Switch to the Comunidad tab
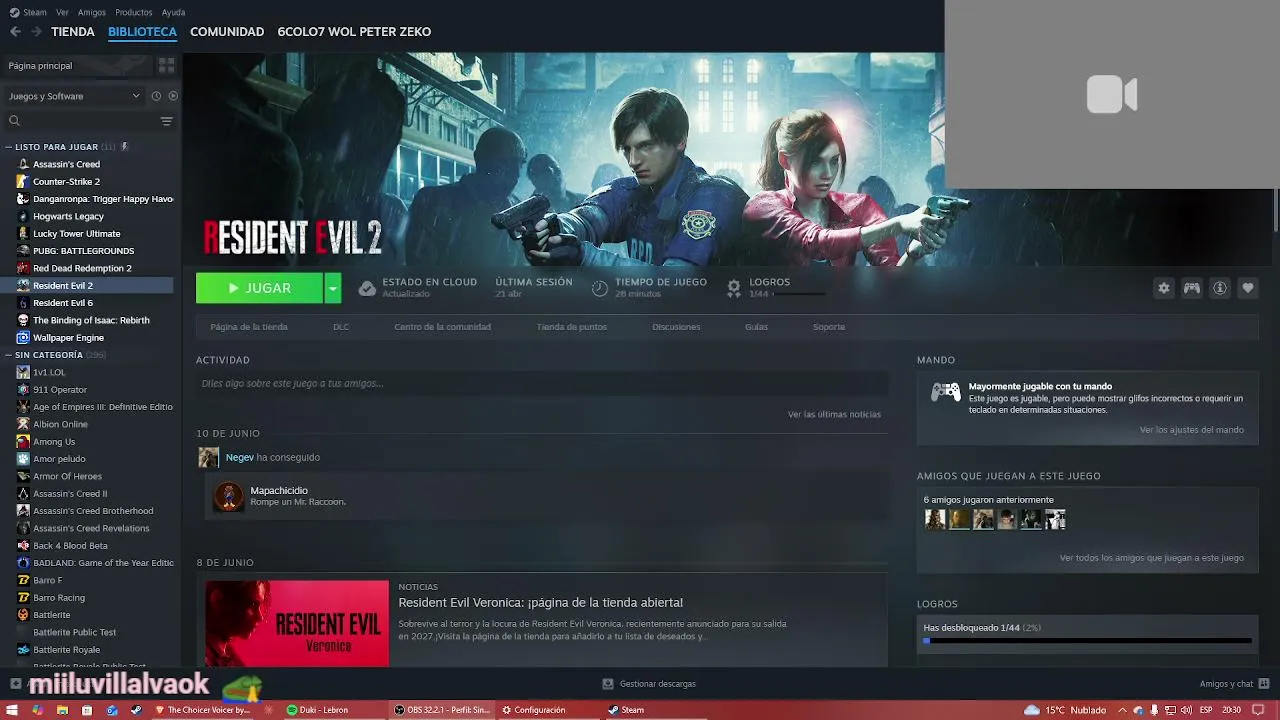 pos(227,32)
